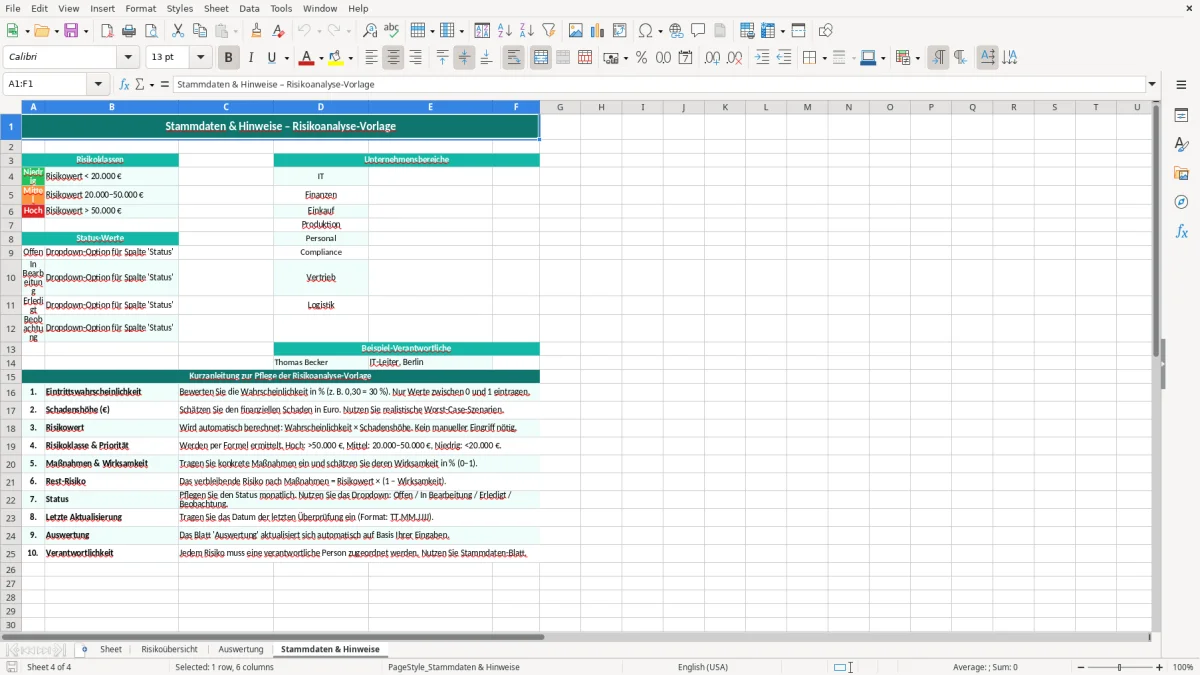Toggle Align Right
This screenshot has height=675, width=1200.
point(415,58)
